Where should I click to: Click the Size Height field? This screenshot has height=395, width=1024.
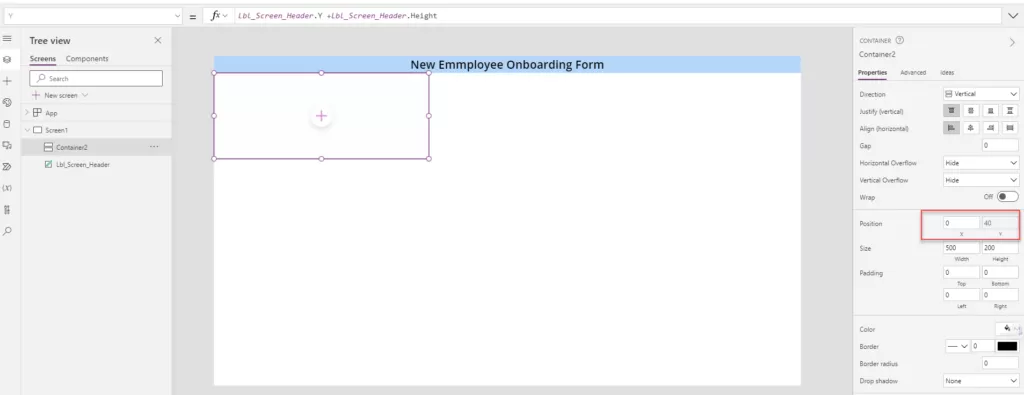pyautogui.click(x=1000, y=247)
